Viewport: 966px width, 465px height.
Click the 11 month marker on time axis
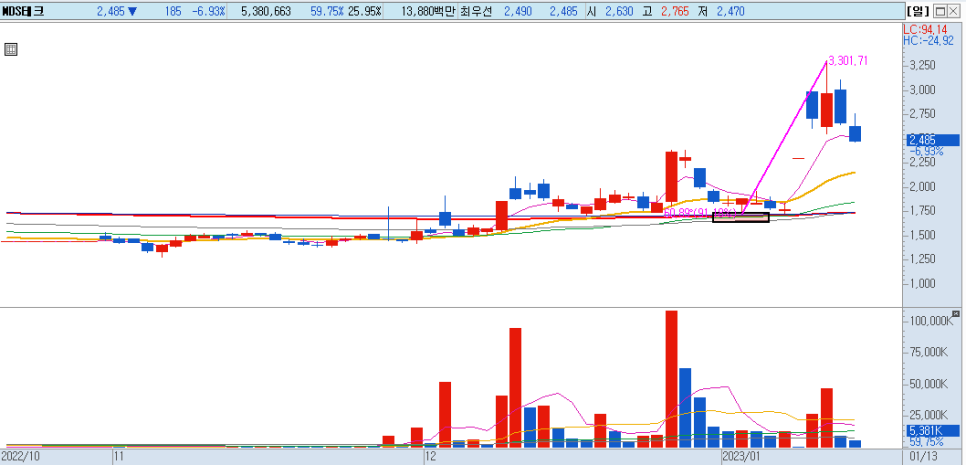coord(120,457)
